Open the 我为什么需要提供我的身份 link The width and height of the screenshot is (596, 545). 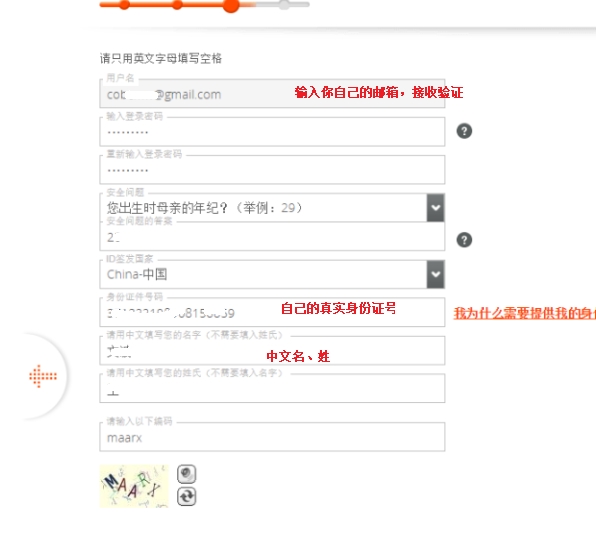tap(525, 313)
